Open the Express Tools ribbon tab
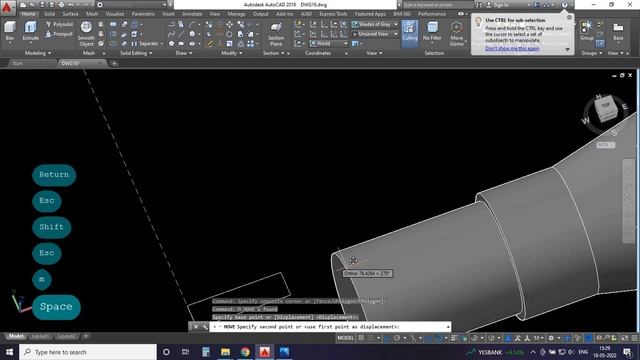 tap(333, 14)
